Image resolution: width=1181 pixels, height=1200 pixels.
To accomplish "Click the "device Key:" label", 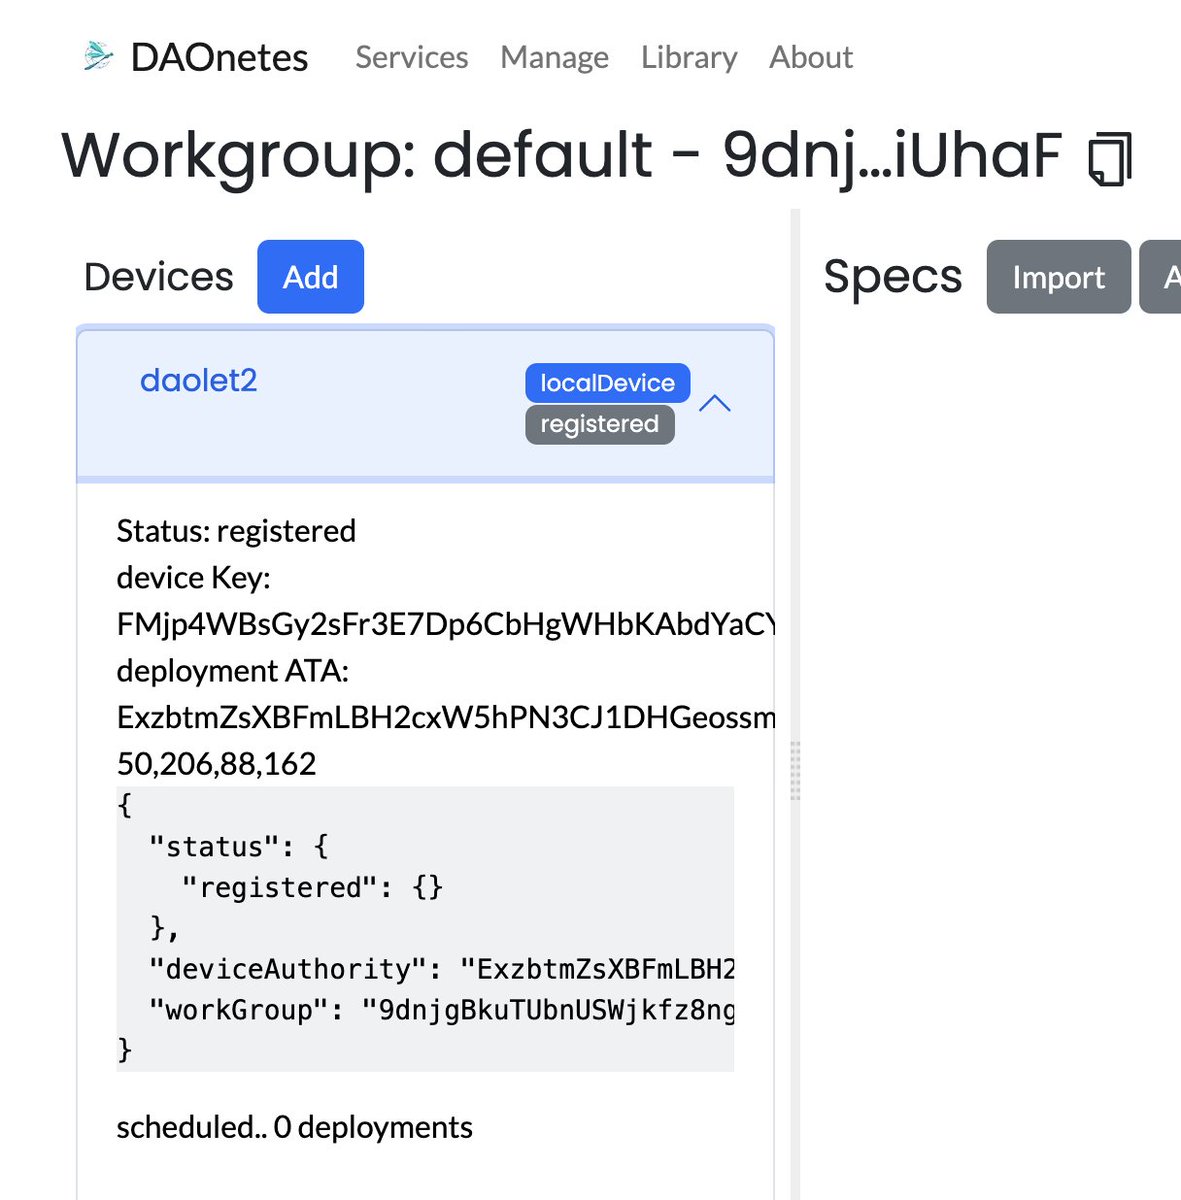I will [194, 577].
